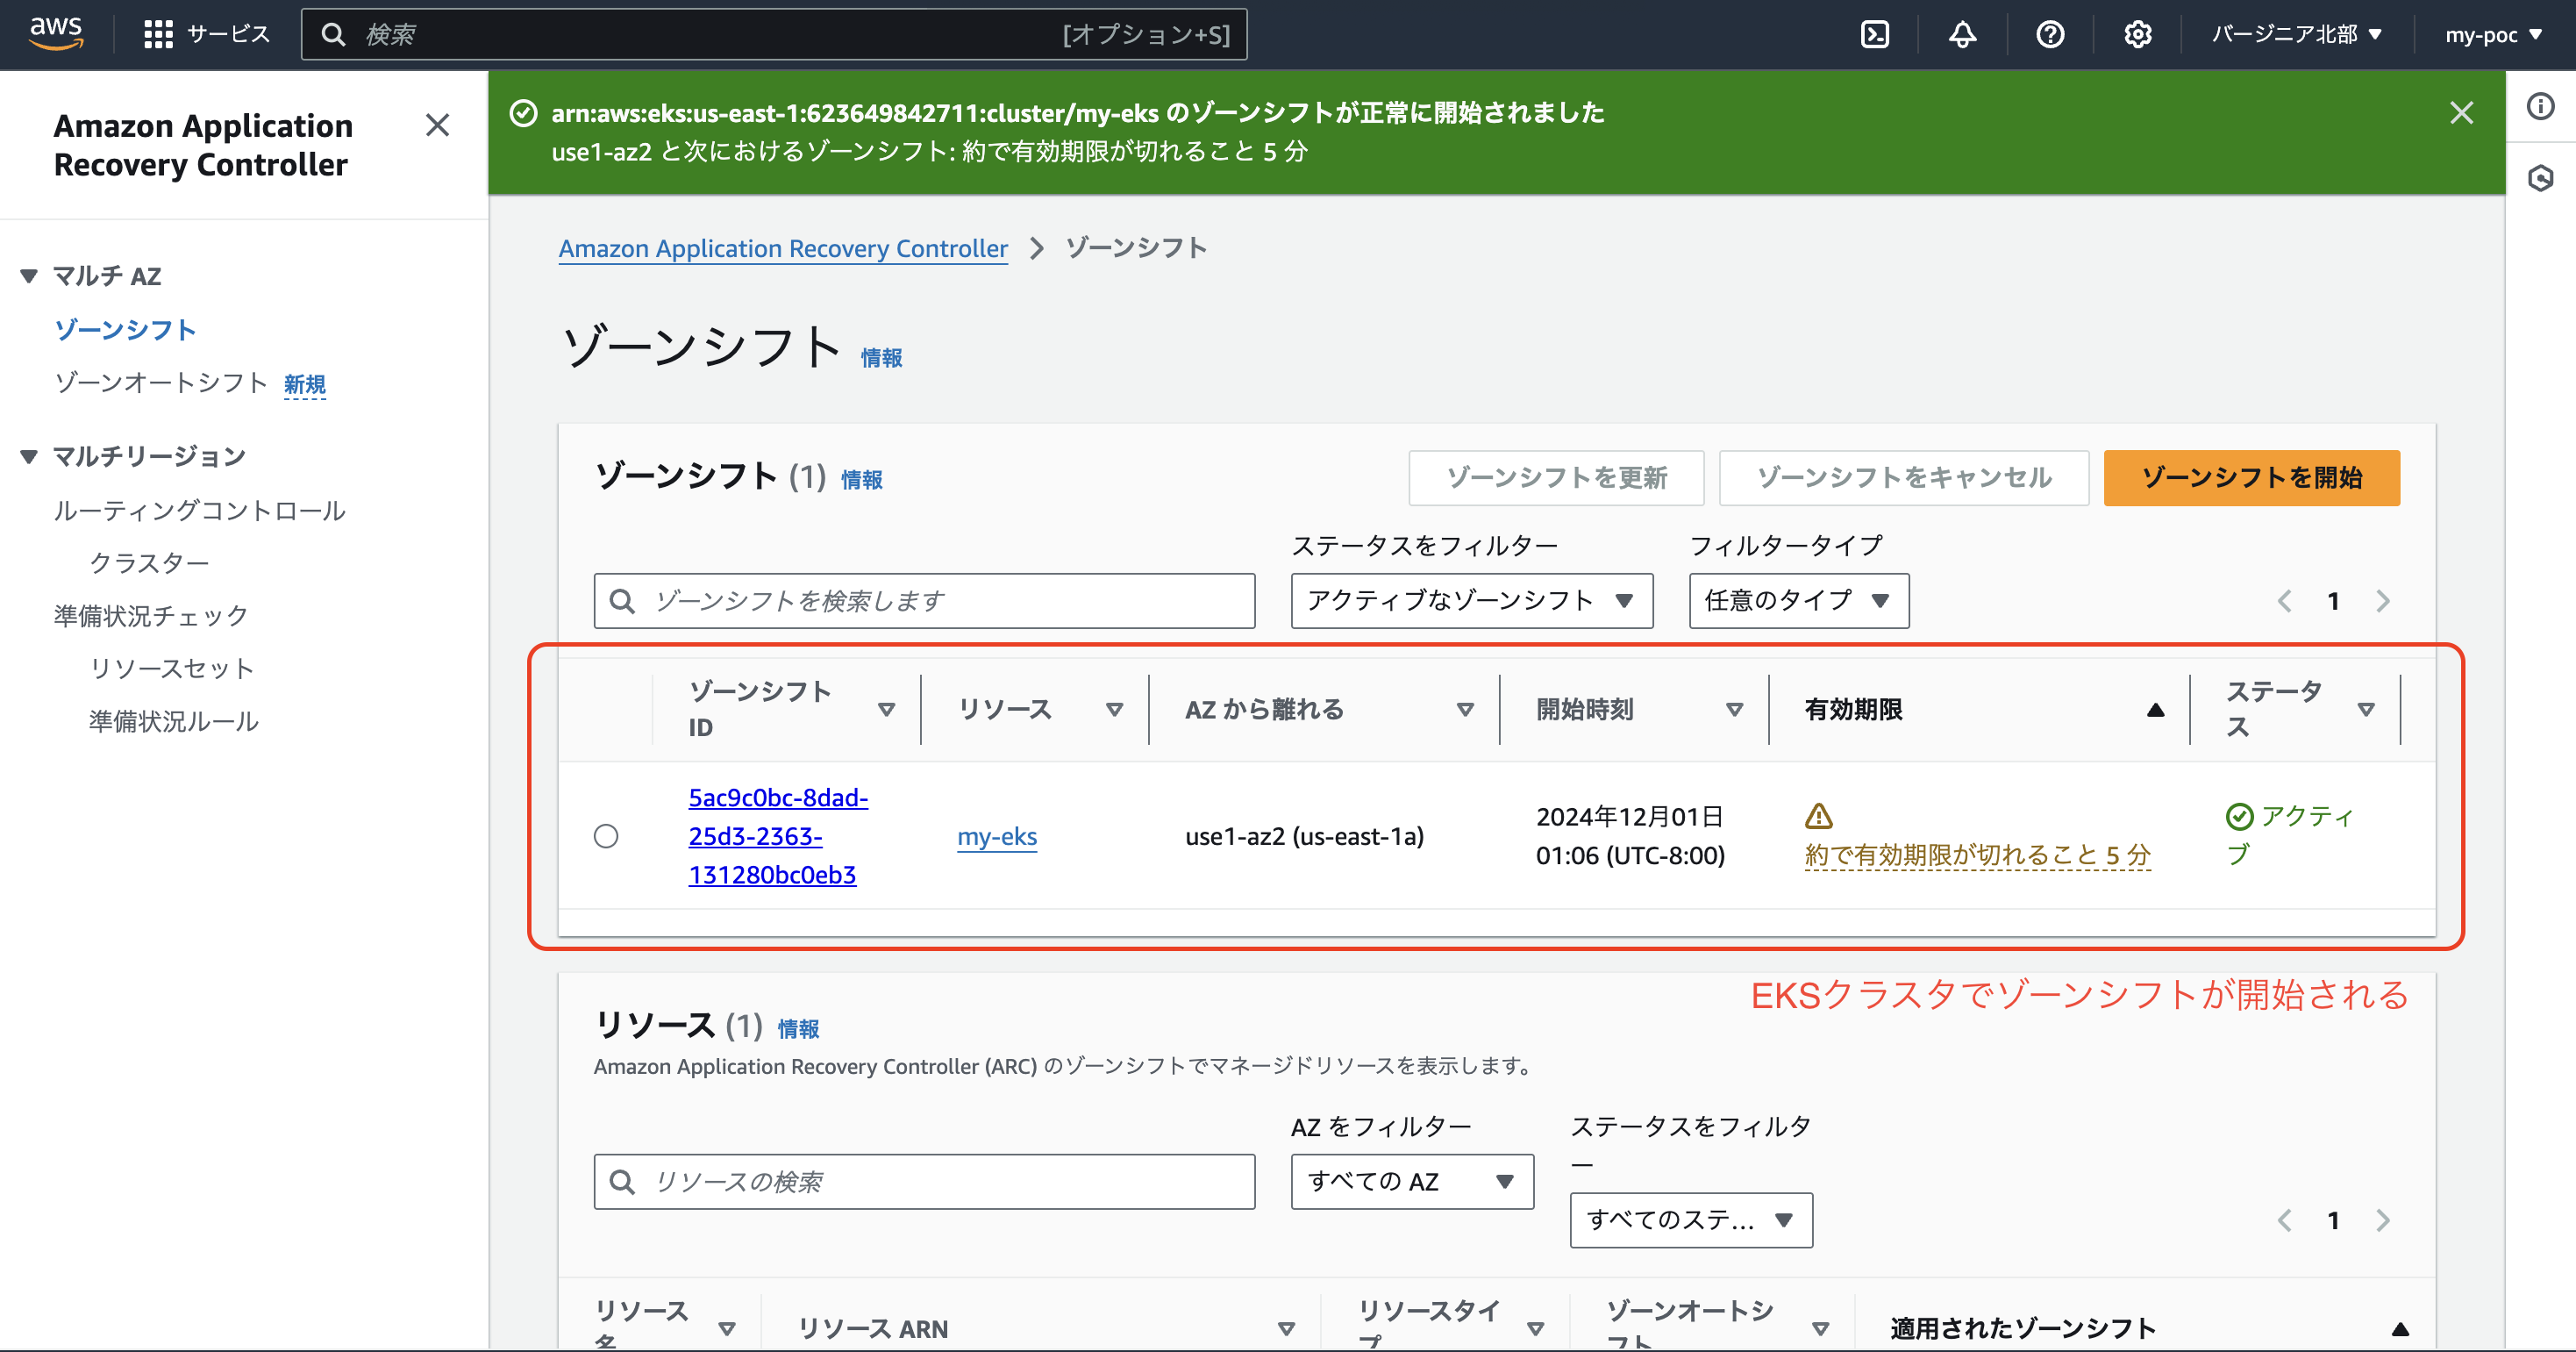Open the my-eks resource link

coord(997,836)
